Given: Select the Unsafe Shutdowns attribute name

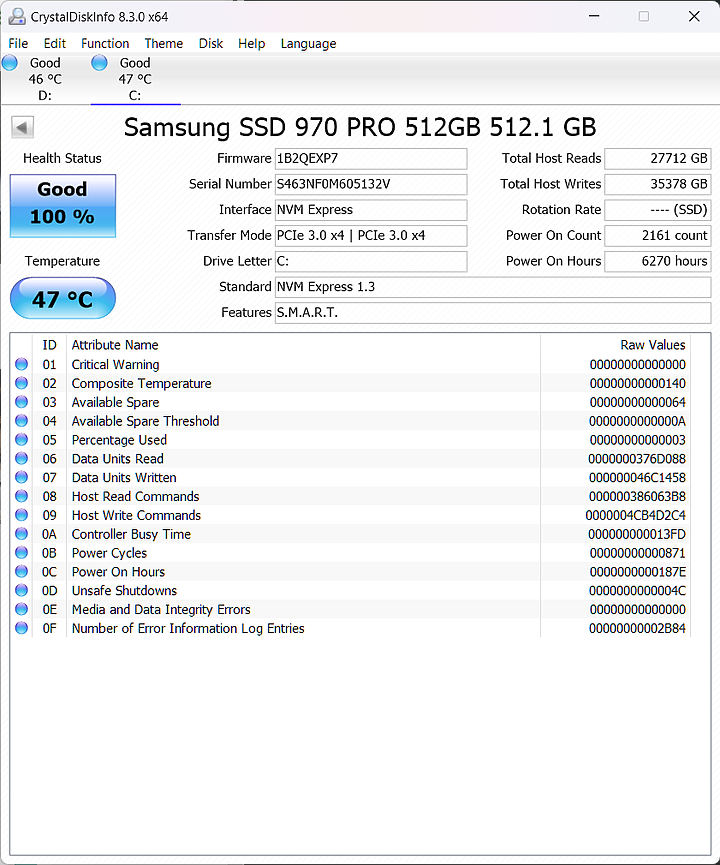Looking at the screenshot, I should click(x=124, y=591).
